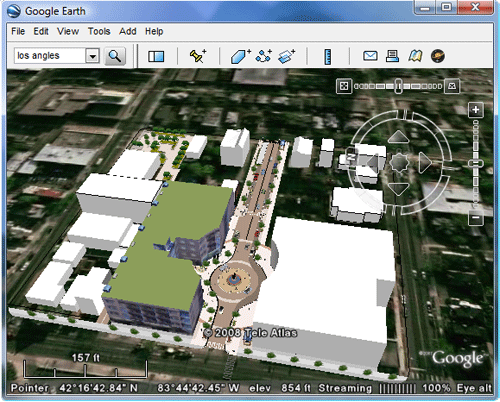Add a path tool icon
The height and width of the screenshot is (402, 500).
263,56
